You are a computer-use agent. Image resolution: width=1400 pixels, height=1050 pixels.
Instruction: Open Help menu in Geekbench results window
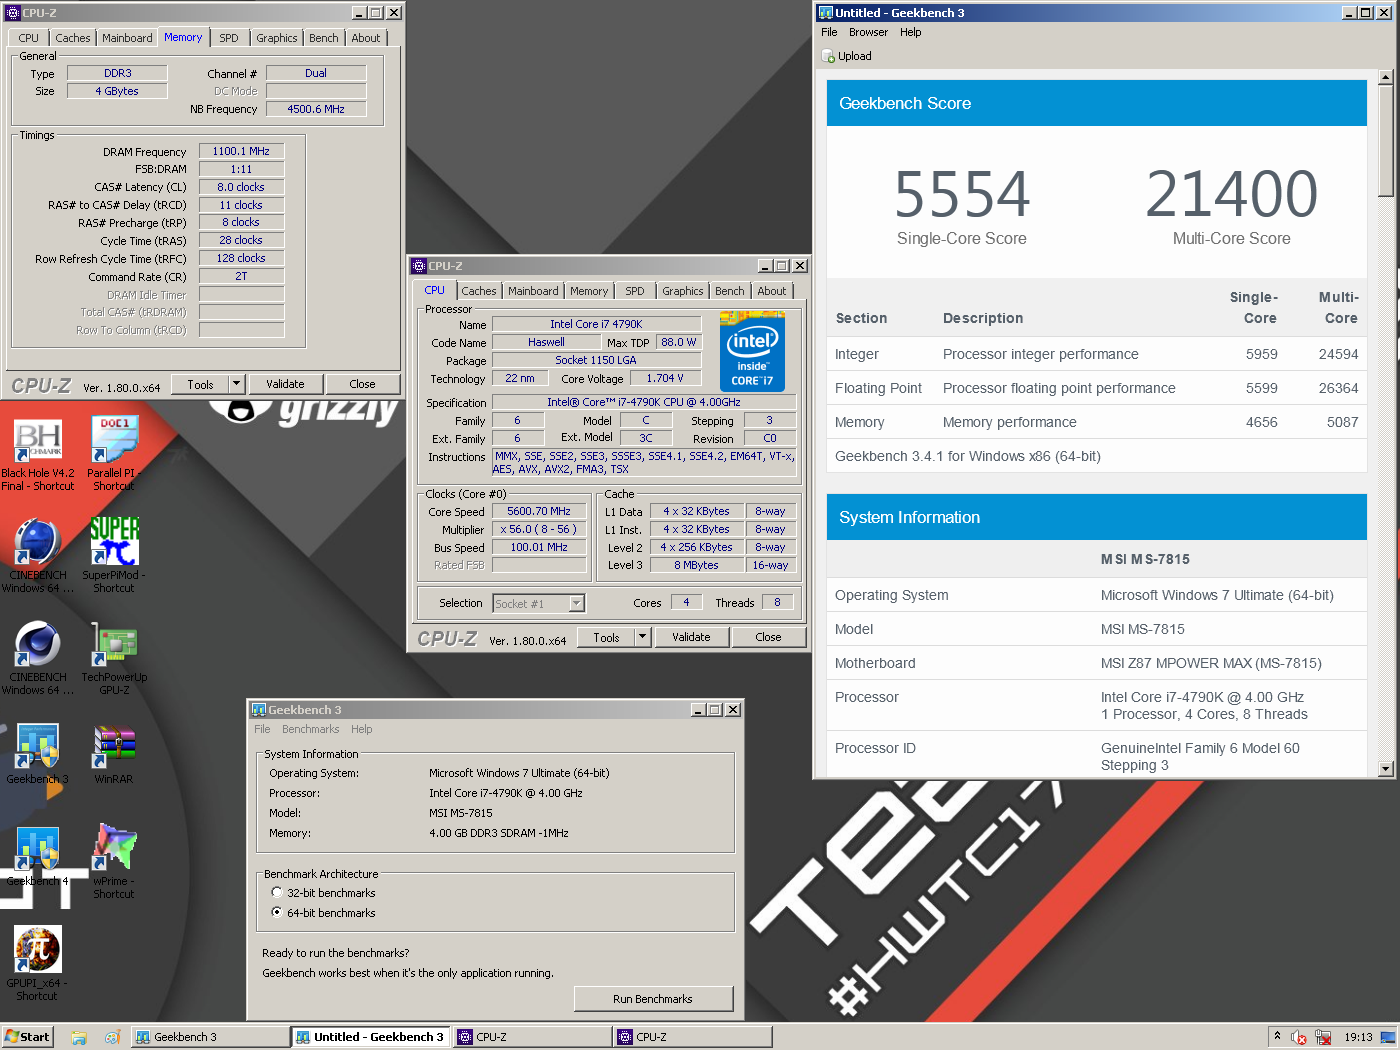(x=910, y=32)
